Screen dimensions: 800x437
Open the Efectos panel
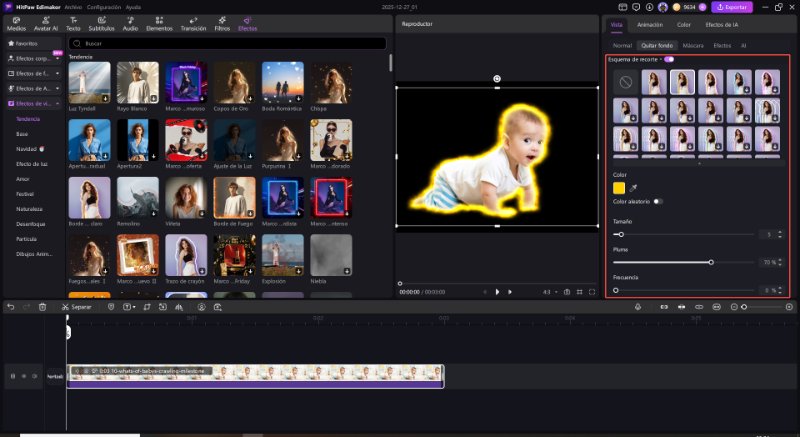[x=247, y=24]
